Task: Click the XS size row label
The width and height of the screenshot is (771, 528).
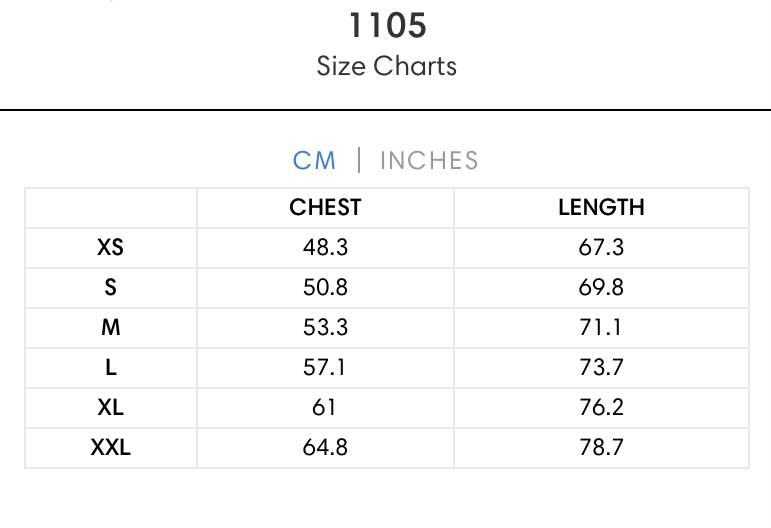Action: [x=111, y=247]
